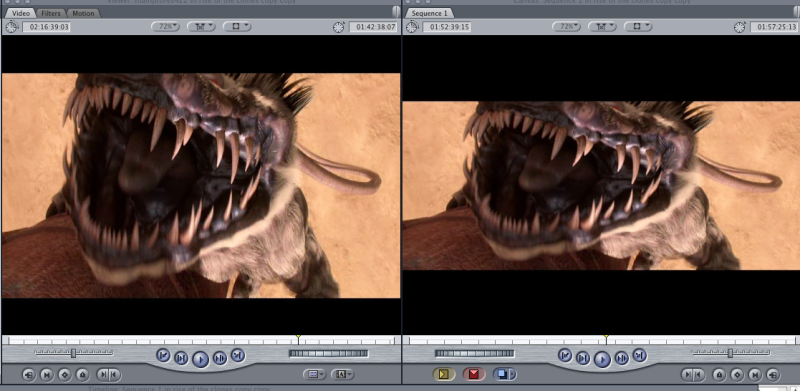The width and height of the screenshot is (800, 391).
Task: Click Viewer clip duration clock icon
Action: pos(12,27)
